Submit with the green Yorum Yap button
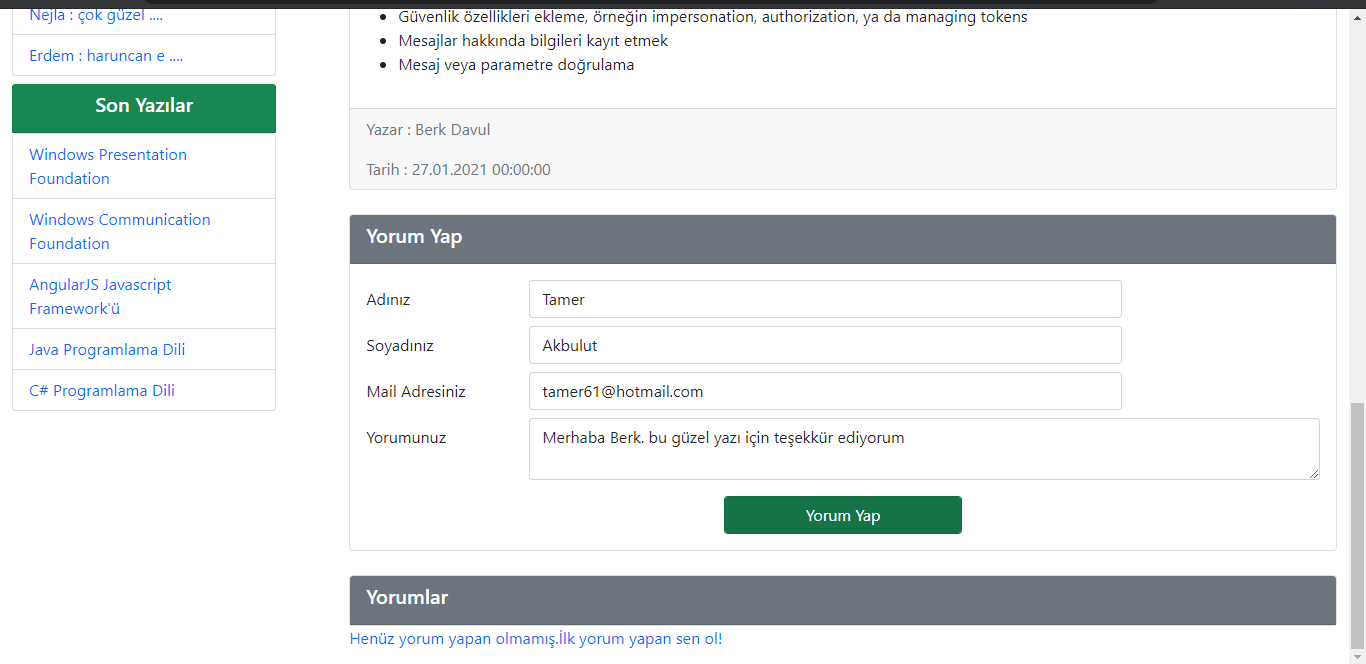1366x664 pixels. coord(843,515)
